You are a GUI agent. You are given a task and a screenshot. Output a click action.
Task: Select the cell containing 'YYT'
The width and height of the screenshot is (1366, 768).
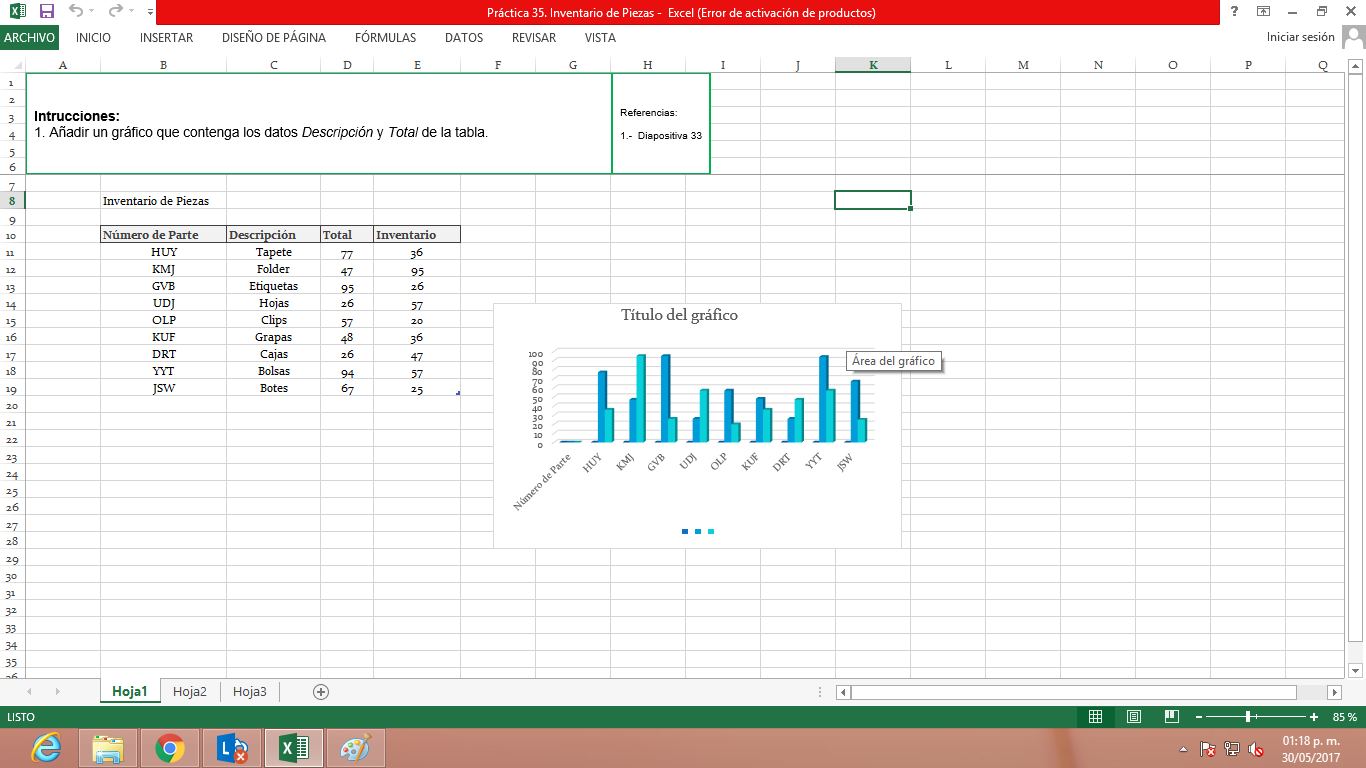tap(163, 371)
